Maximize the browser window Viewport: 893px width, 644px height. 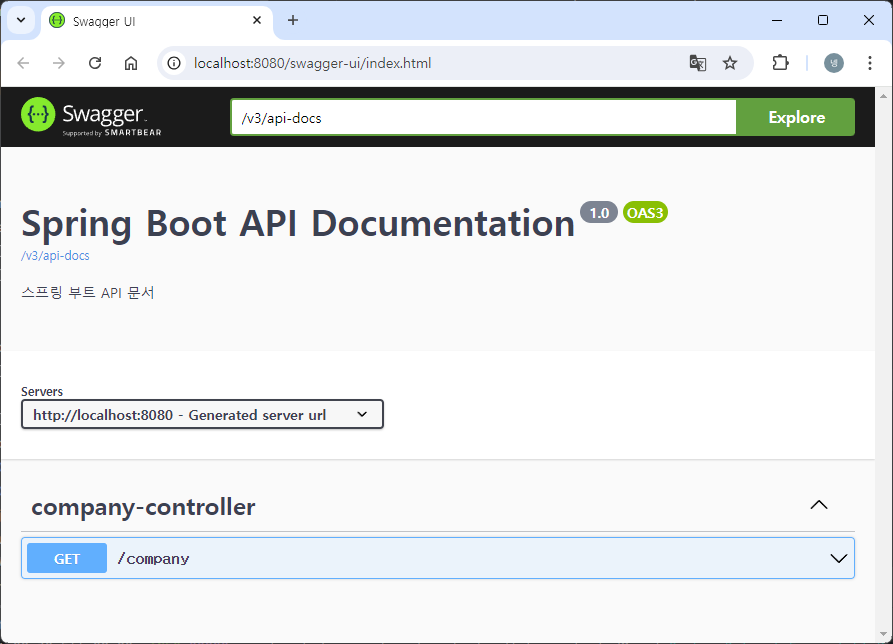pos(823,20)
